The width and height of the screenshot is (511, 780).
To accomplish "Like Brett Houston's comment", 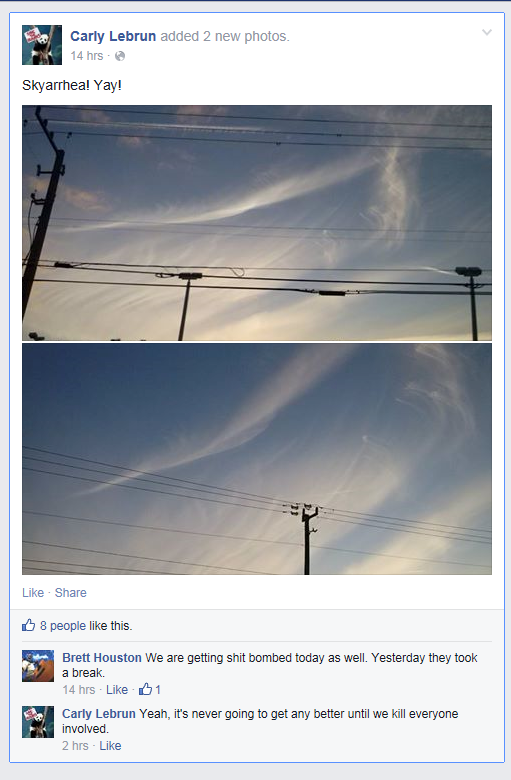I will [117, 689].
